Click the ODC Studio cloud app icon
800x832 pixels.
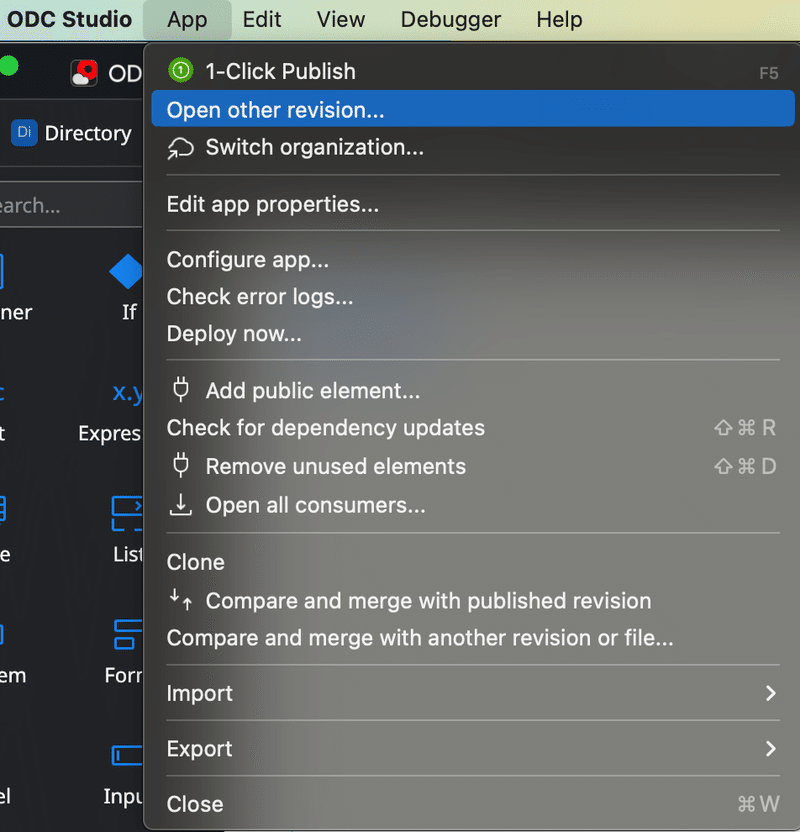point(84,73)
